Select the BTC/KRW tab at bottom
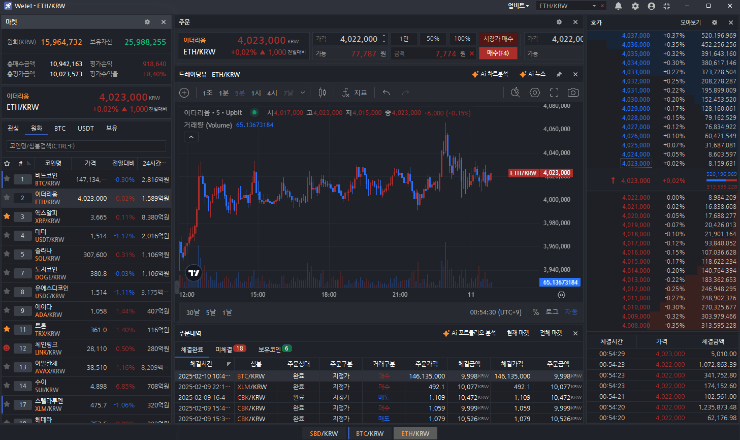The height and width of the screenshot is (440, 740). point(370,434)
